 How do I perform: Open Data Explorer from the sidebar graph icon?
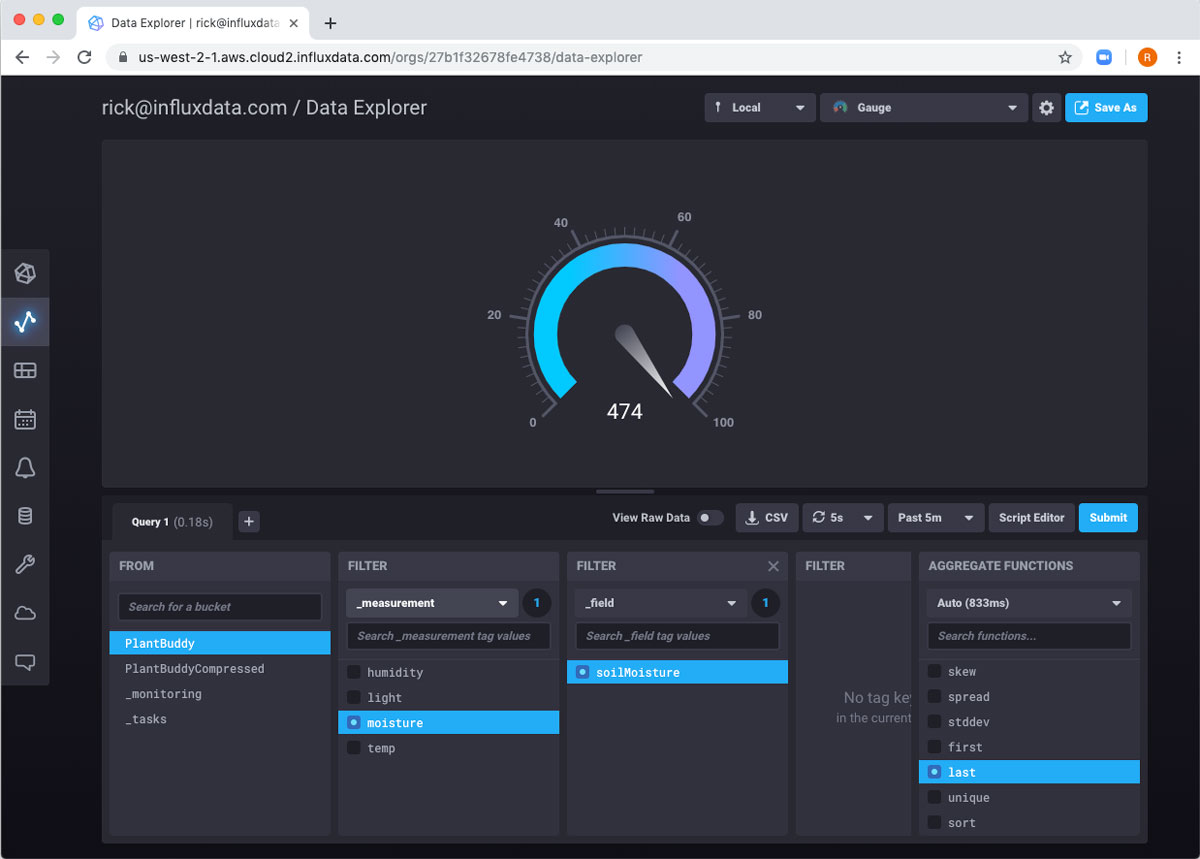coord(25,322)
